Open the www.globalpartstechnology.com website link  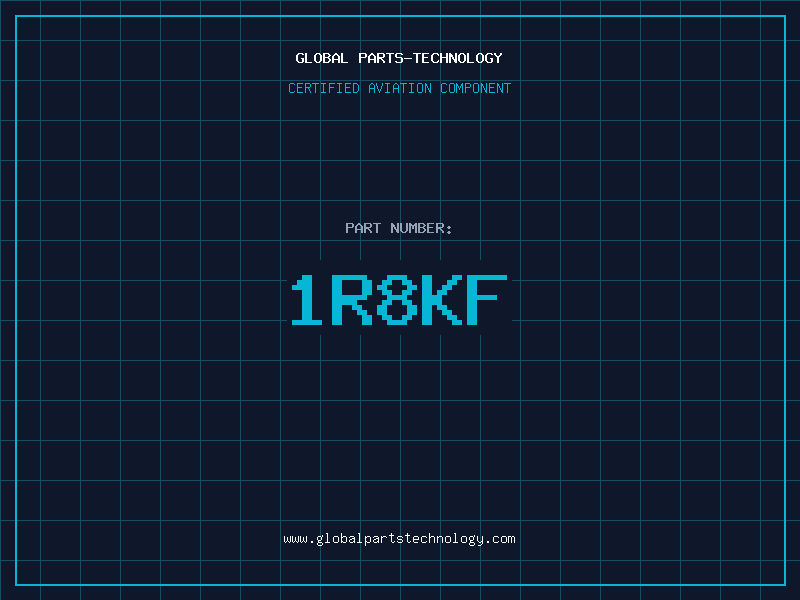point(399,539)
